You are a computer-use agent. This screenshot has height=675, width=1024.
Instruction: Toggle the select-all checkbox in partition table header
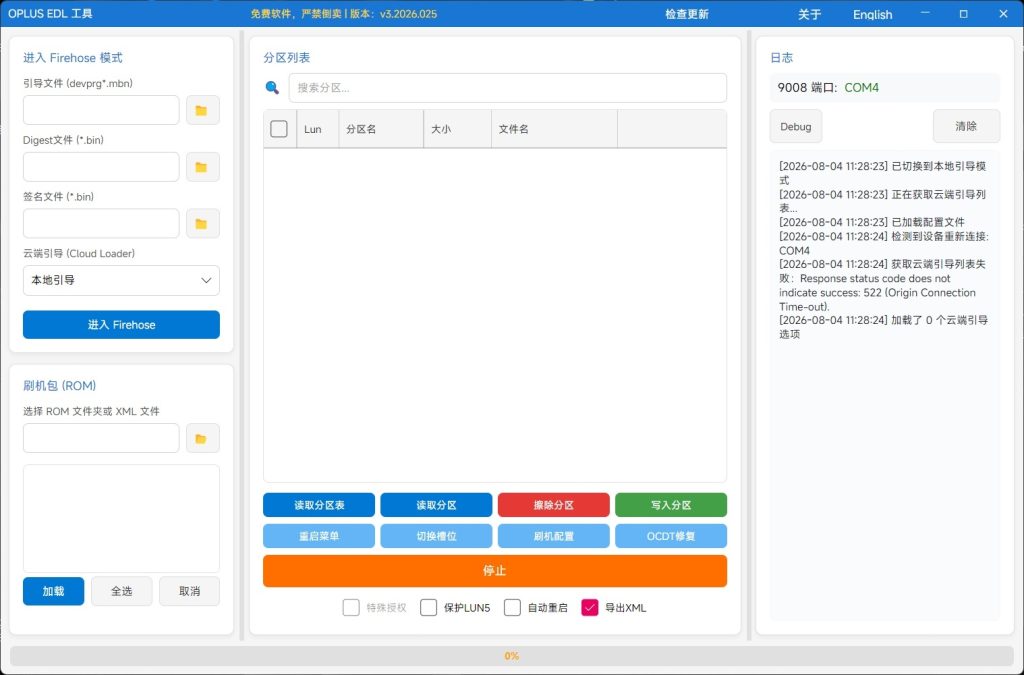point(279,129)
